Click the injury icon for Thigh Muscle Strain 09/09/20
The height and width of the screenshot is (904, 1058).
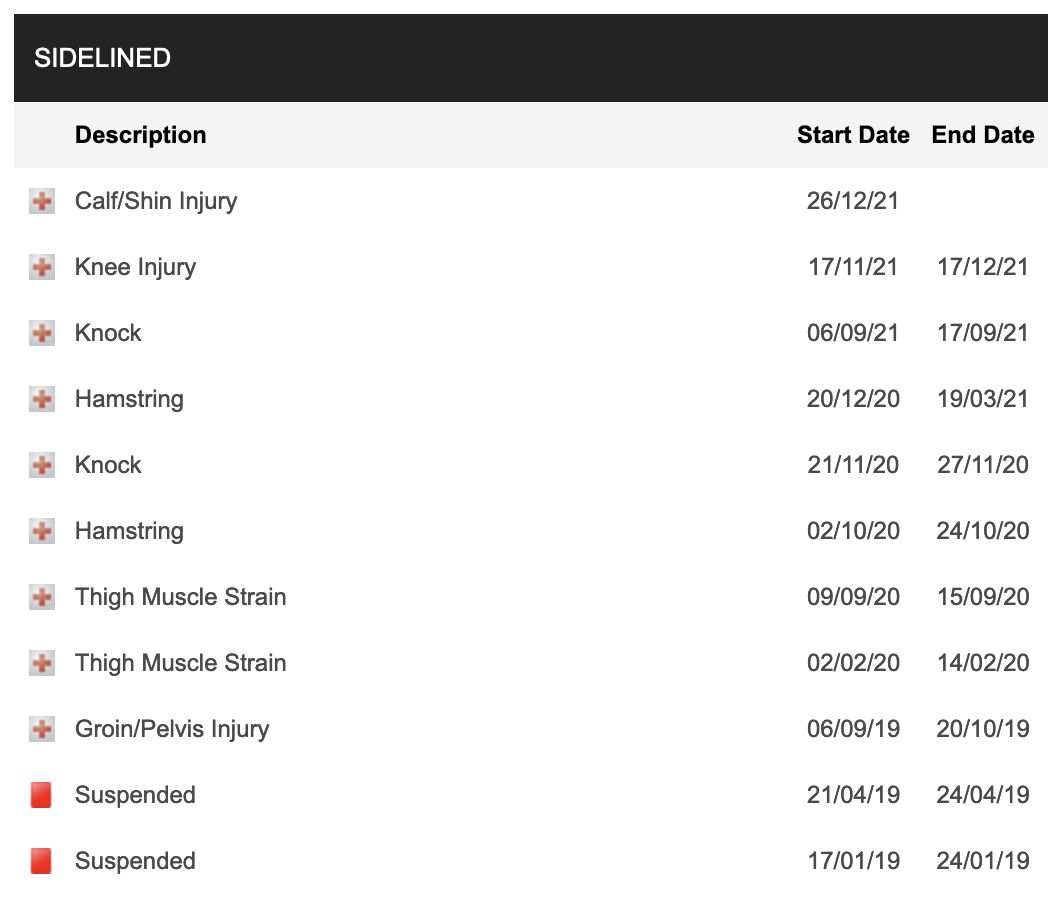(42, 597)
